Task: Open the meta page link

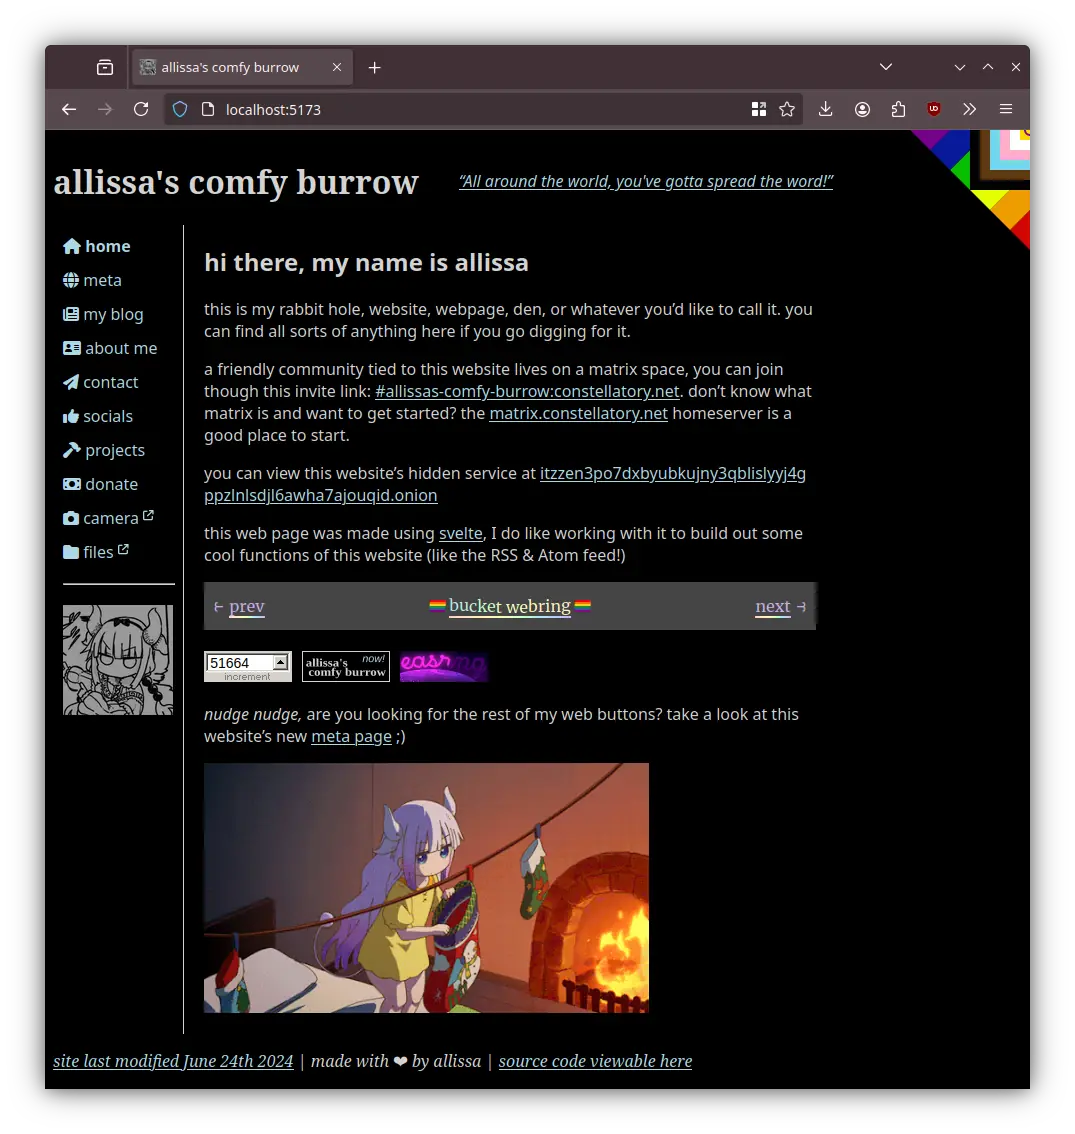Action: (352, 737)
